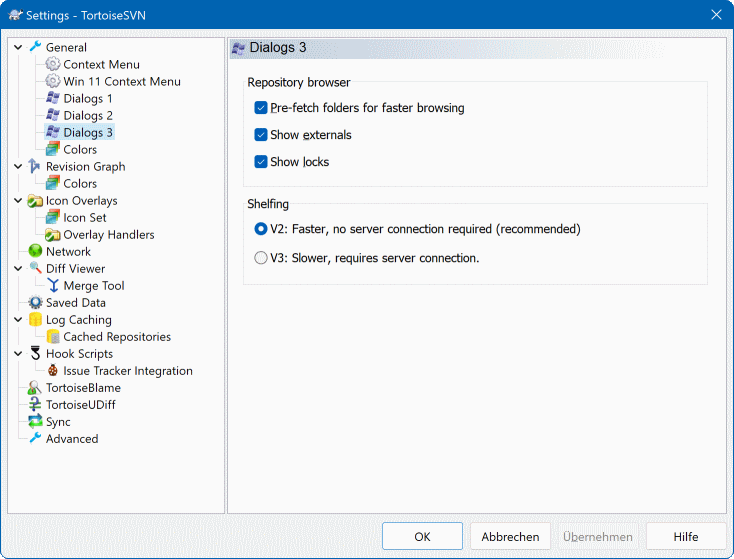Click the Icon Overlays folder icon
The width and height of the screenshot is (734, 559).
[35, 200]
